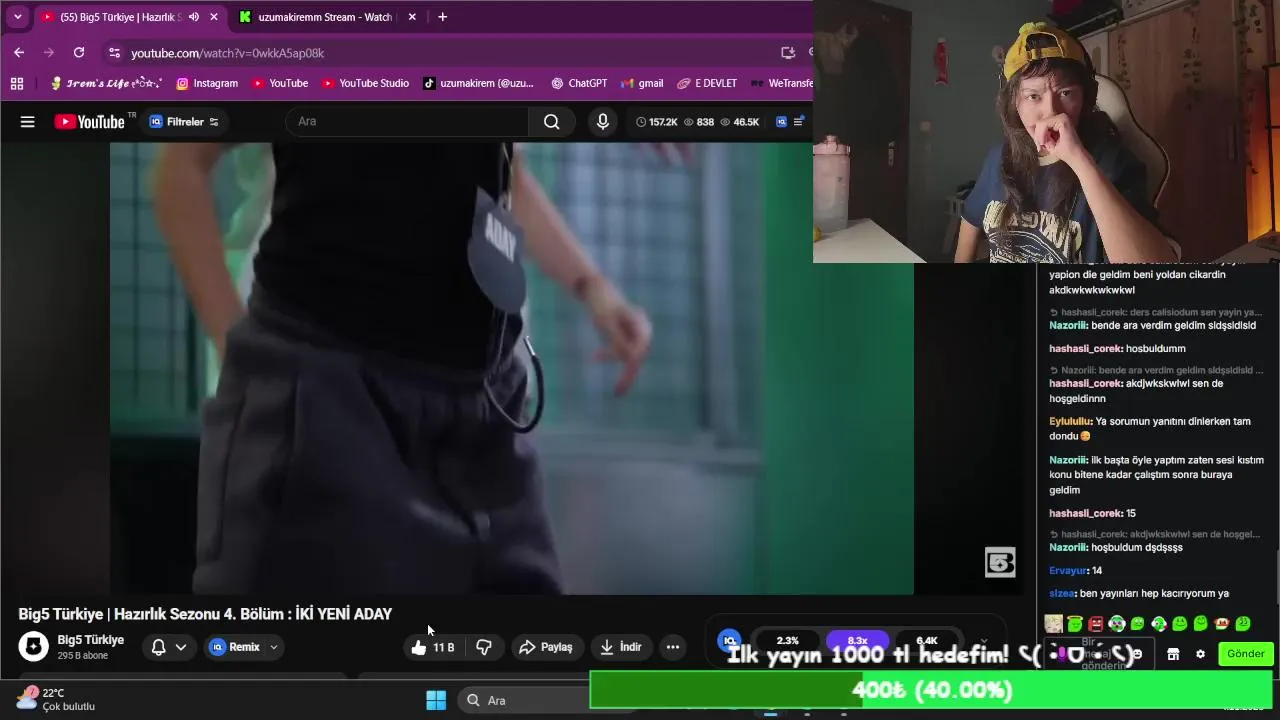Open the vidIQ stats menu icon in header
The width and height of the screenshot is (1280, 720).
pos(798,122)
